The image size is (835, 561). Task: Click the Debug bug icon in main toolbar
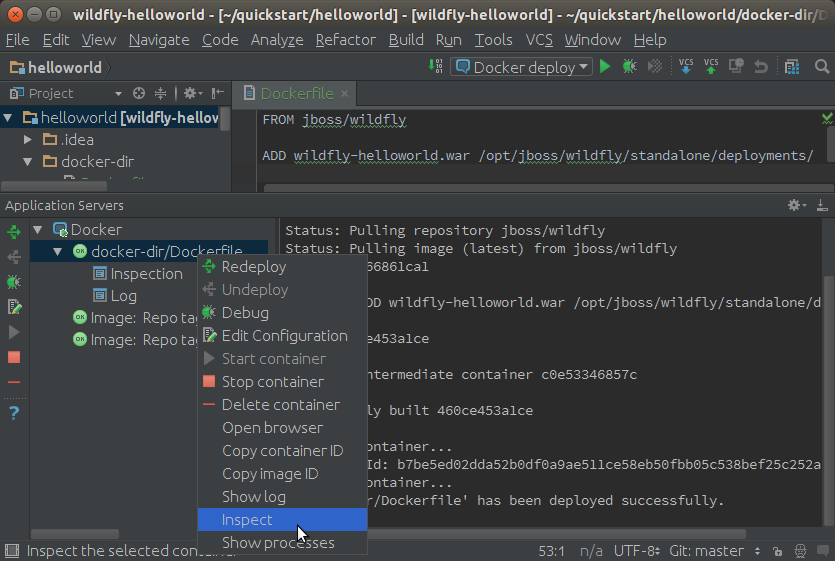(x=629, y=67)
